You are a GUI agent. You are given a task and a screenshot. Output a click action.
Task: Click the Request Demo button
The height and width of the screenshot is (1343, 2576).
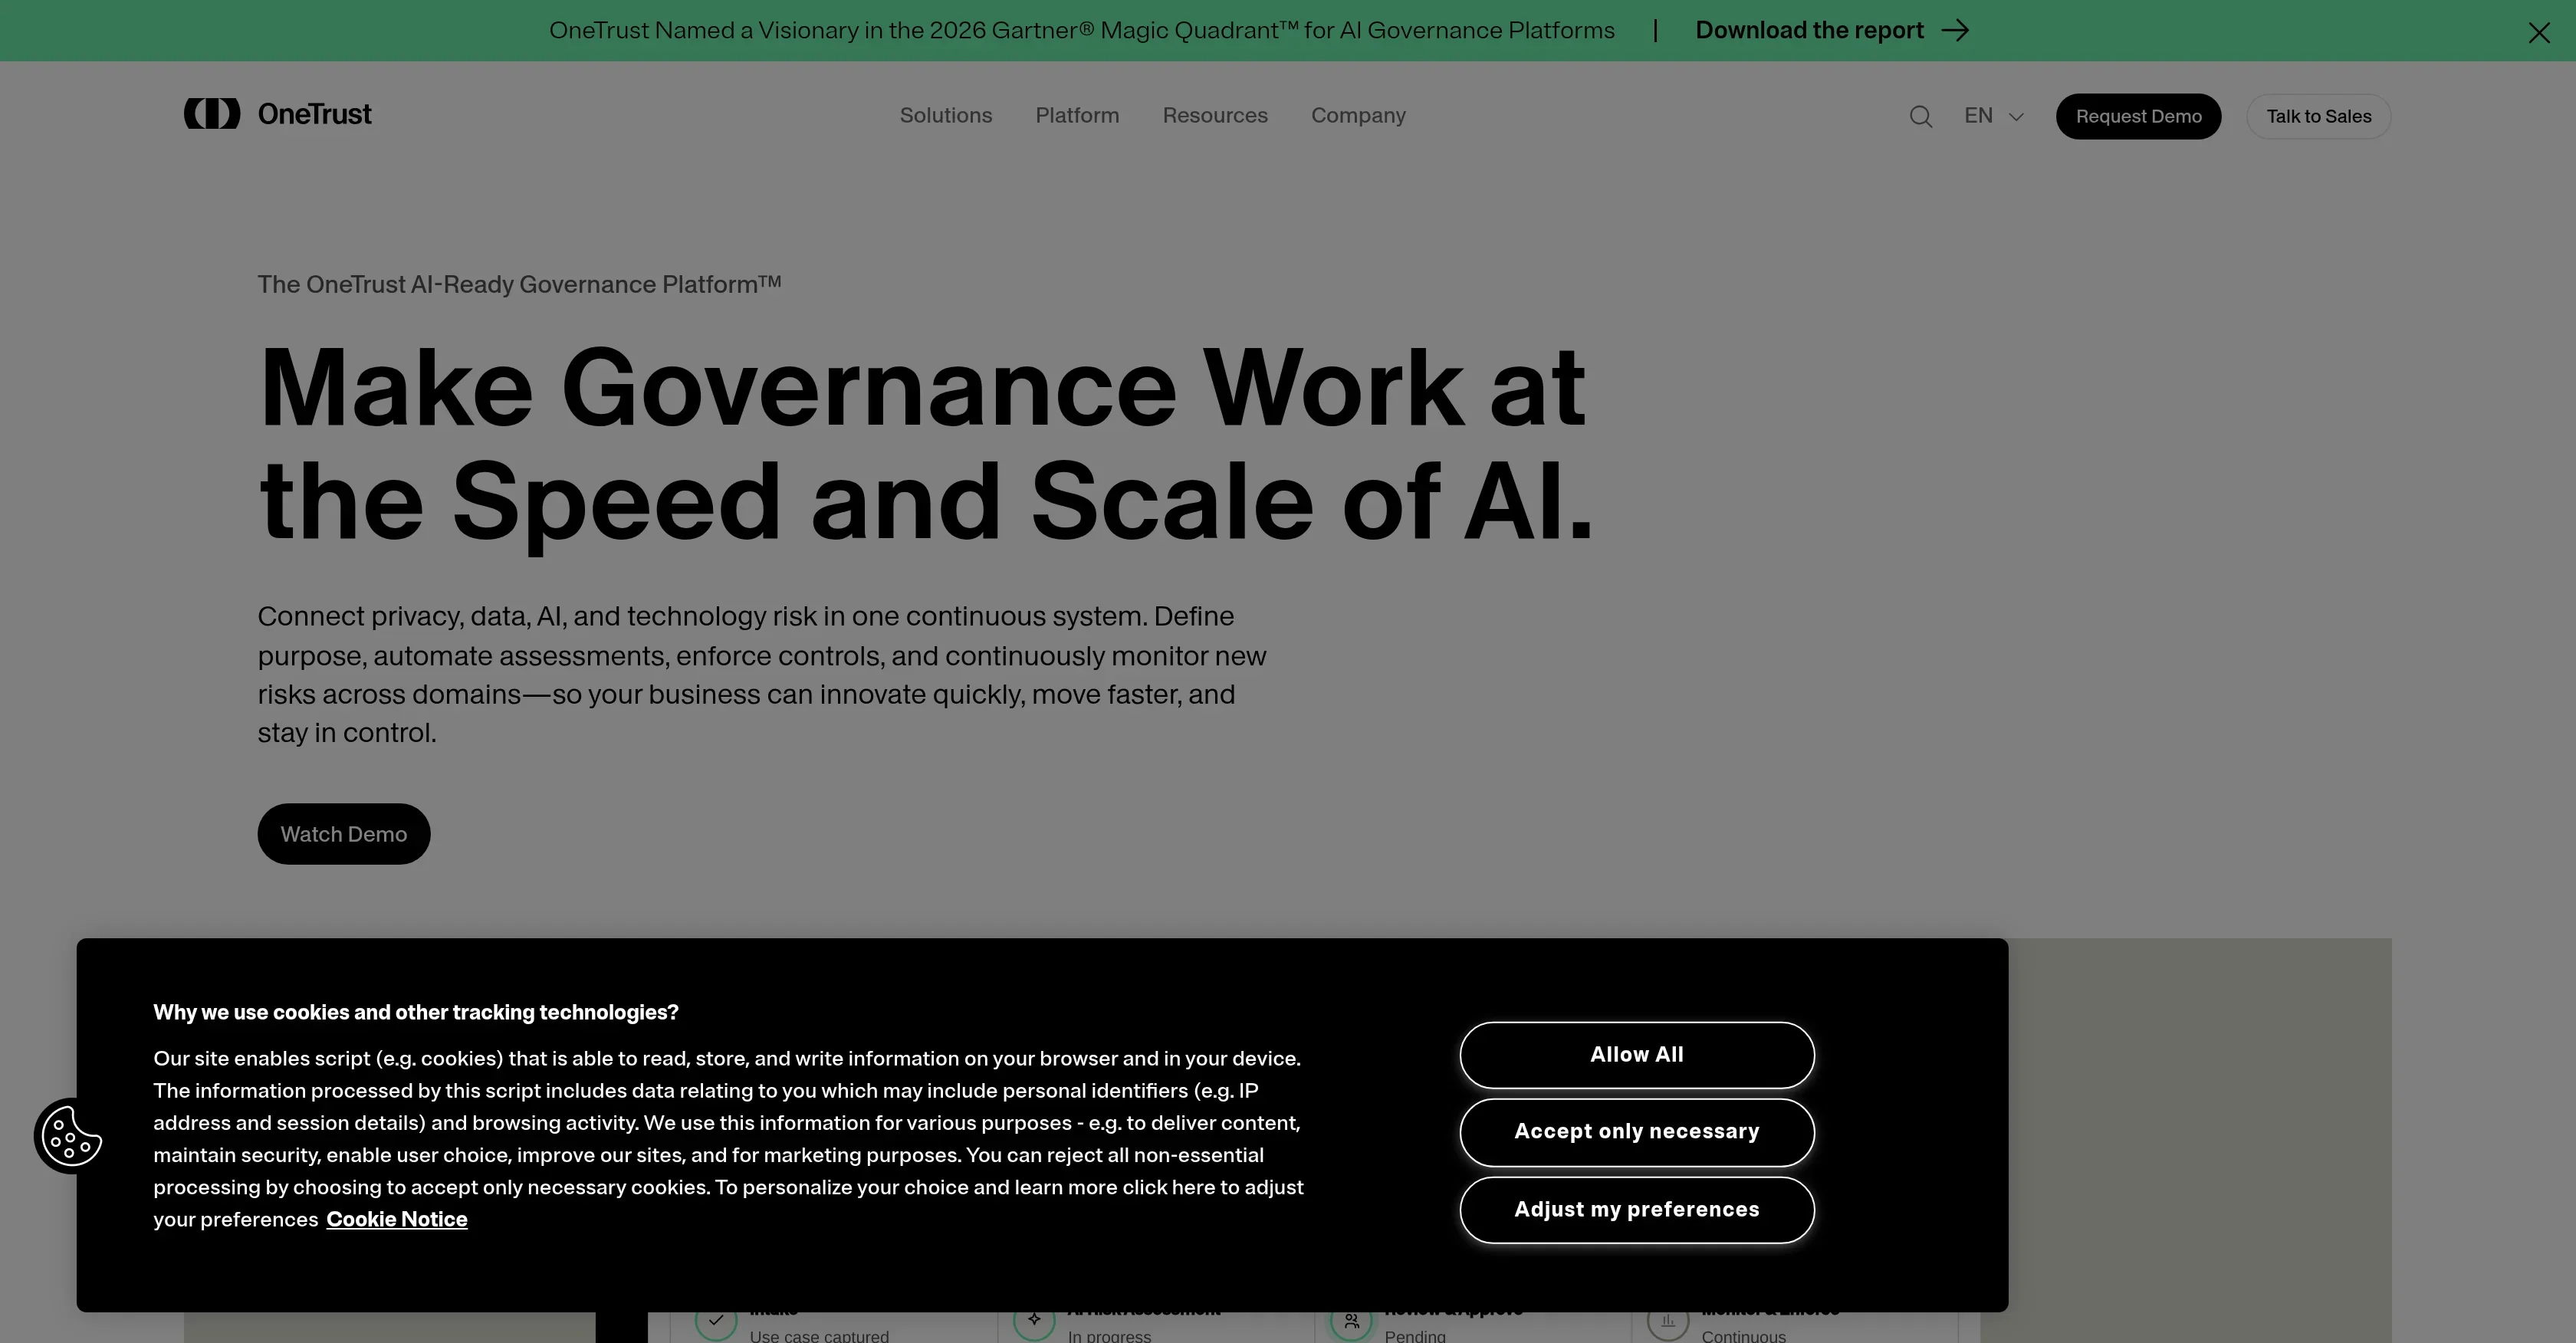(2138, 116)
